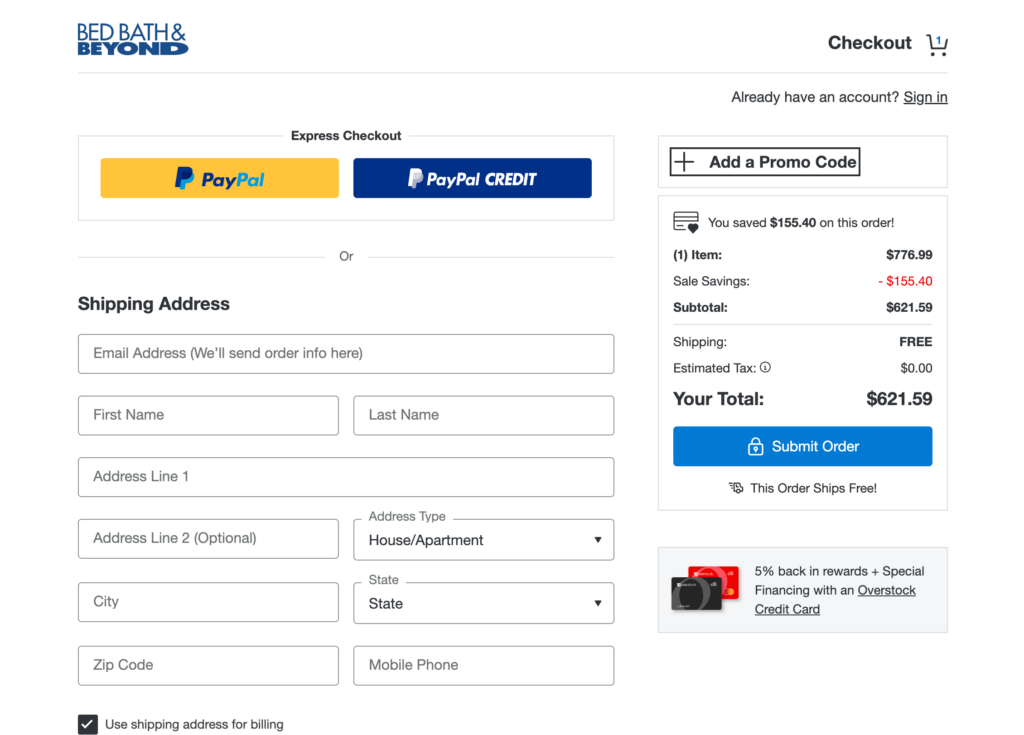Click the Sign in link
The width and height of the screenshot is (1024, 735).
[x=925, y=97]
